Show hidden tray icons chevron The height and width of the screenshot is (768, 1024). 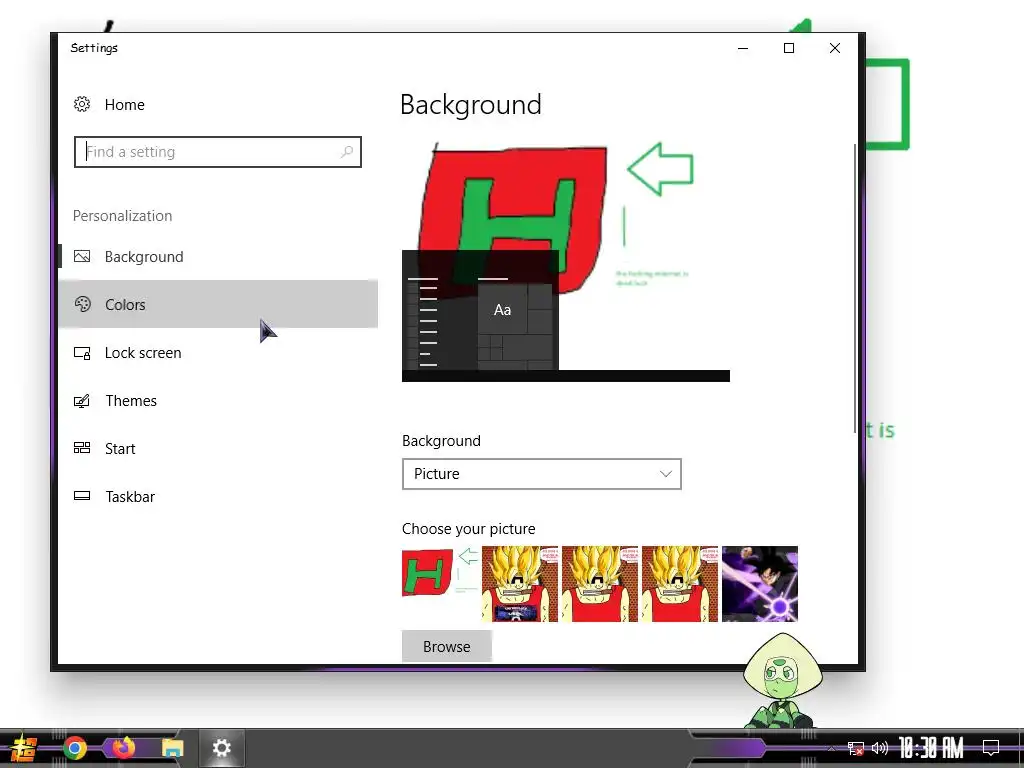click(831, 748)
